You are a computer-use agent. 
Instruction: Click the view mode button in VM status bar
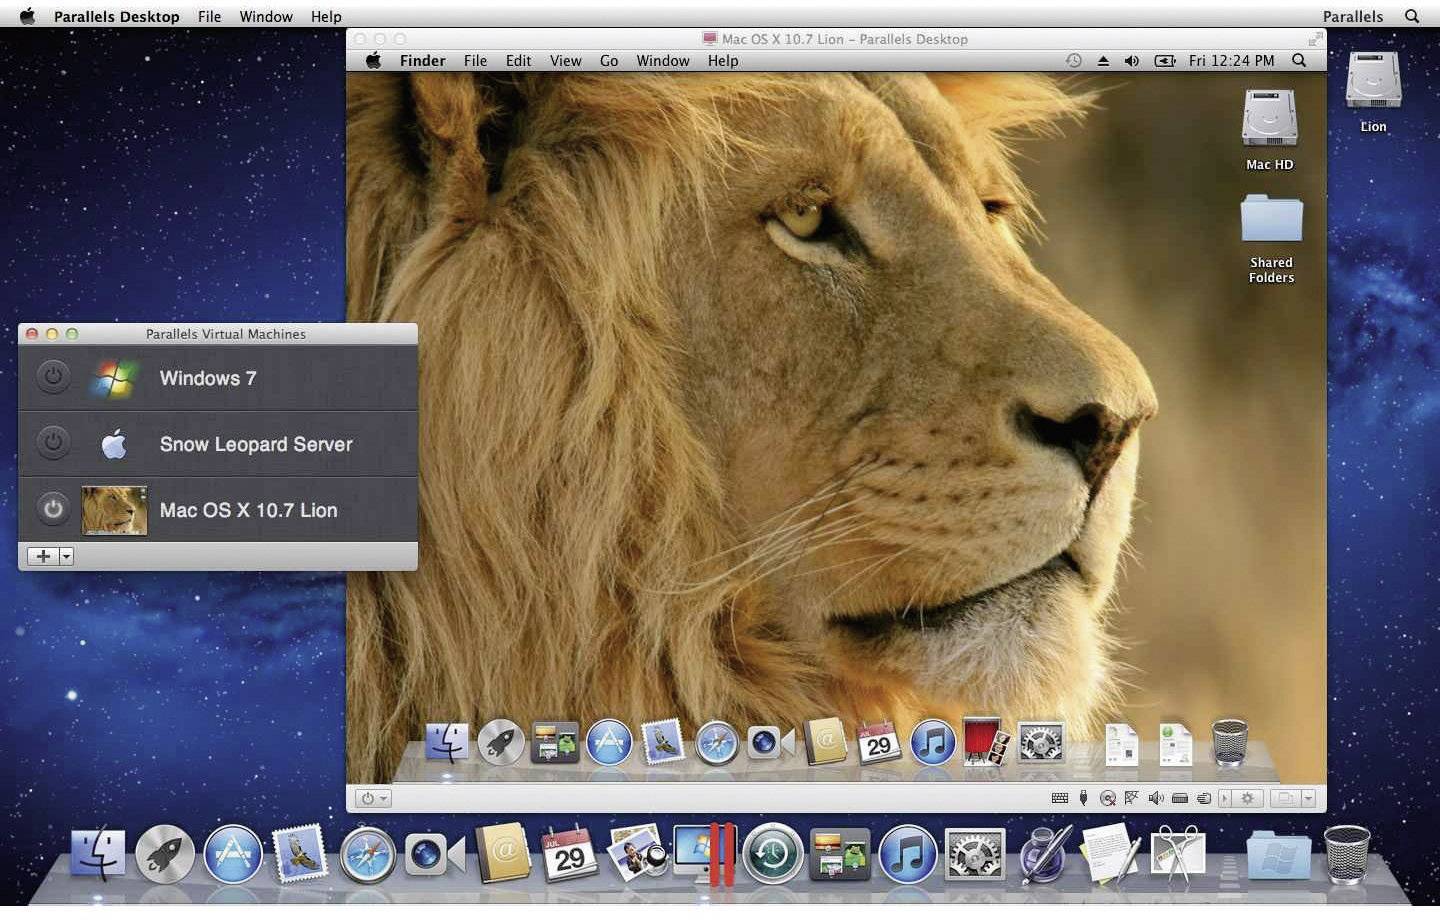coord(1286,798)
